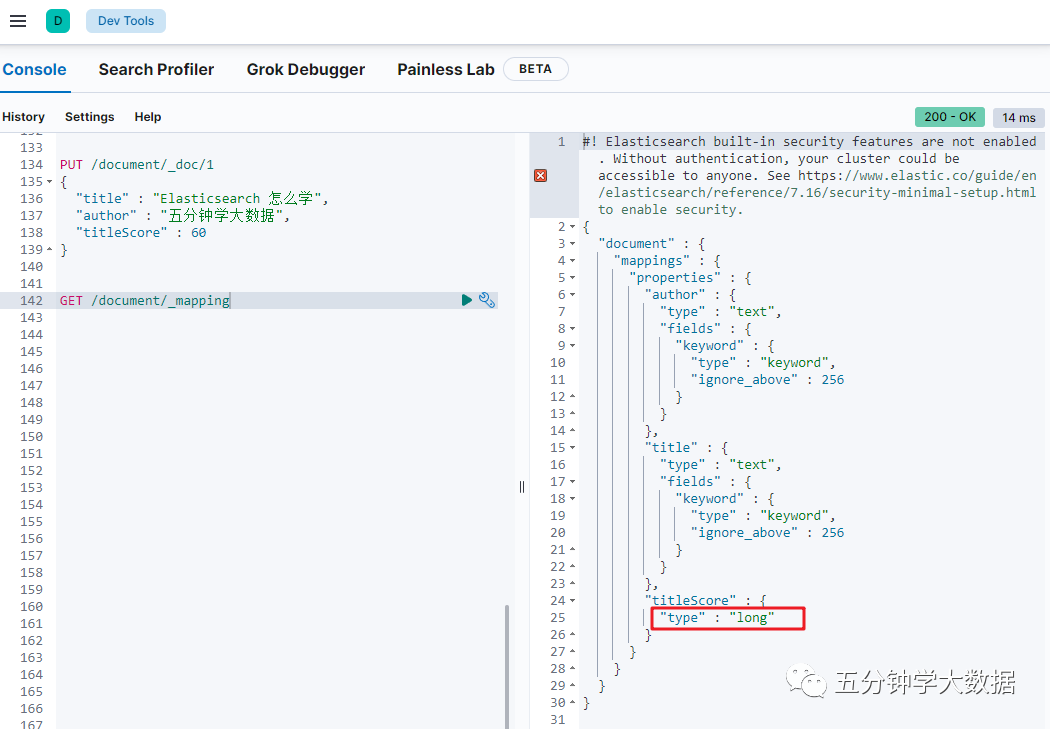Open the hamburger navigation menu
Image resolution: width=1050 pixels, height=729 pixels.
pos(17,21)
